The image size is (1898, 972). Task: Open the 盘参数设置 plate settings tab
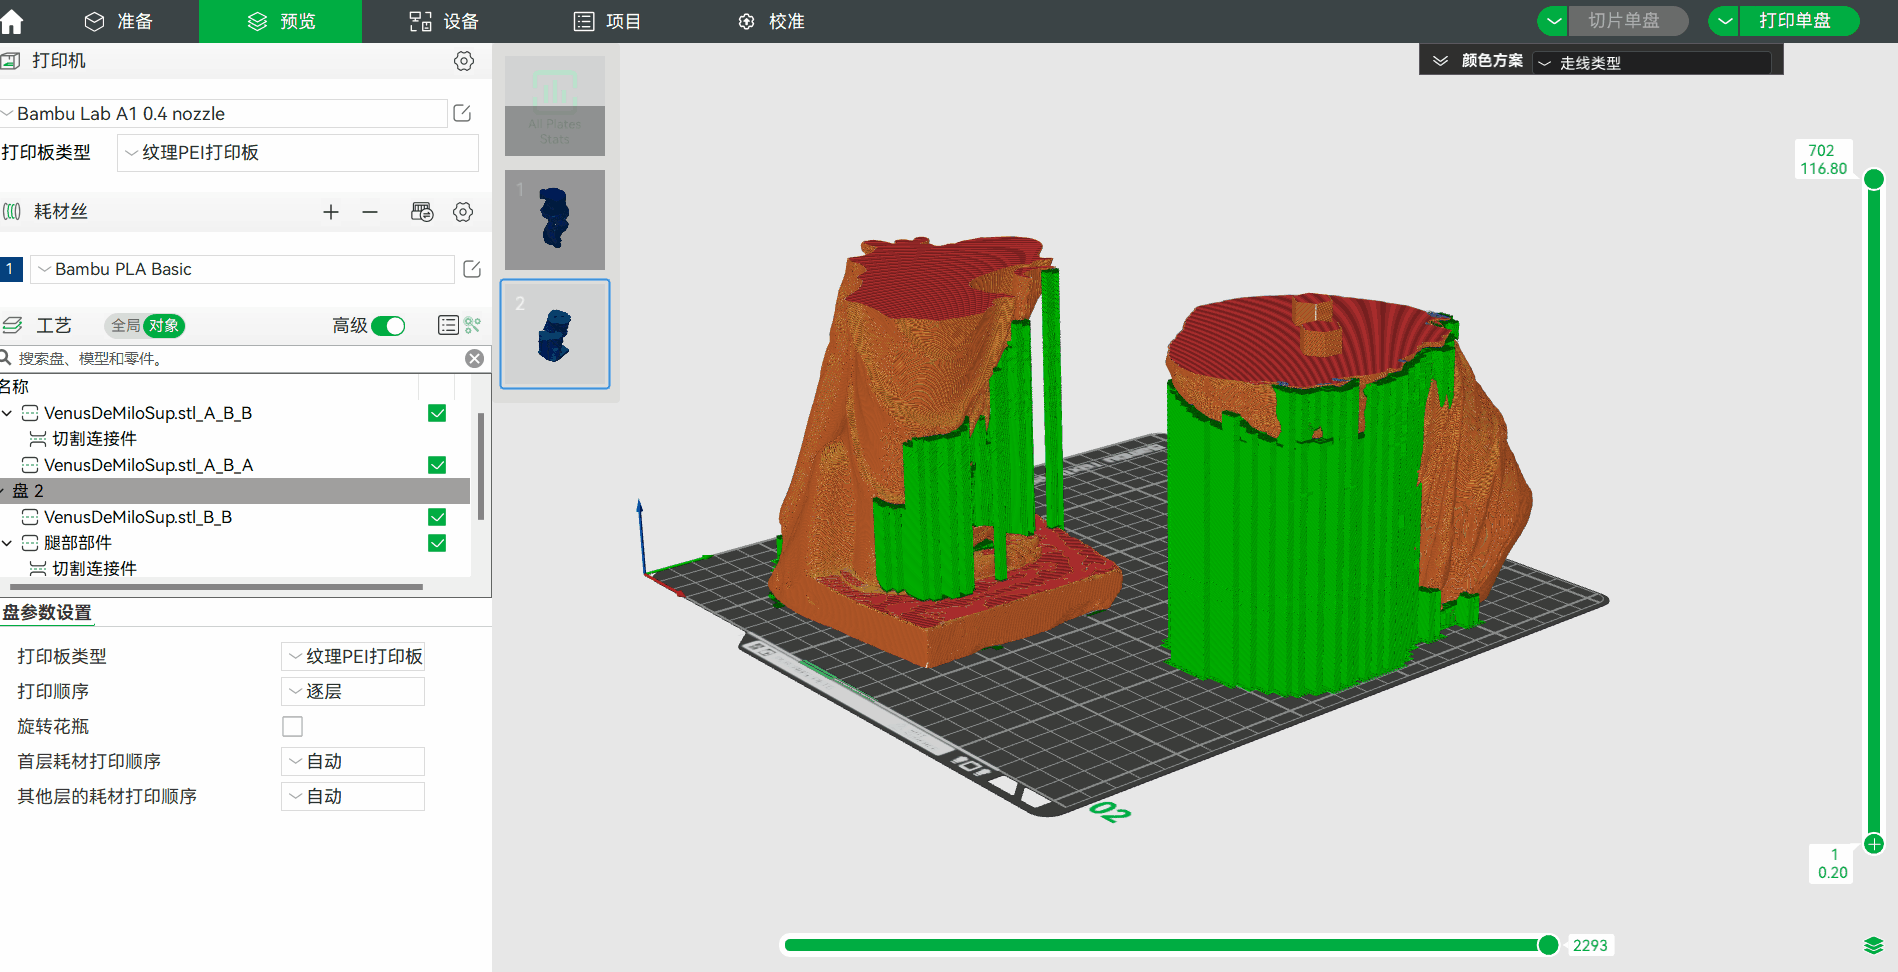click(x=47, y=612)
